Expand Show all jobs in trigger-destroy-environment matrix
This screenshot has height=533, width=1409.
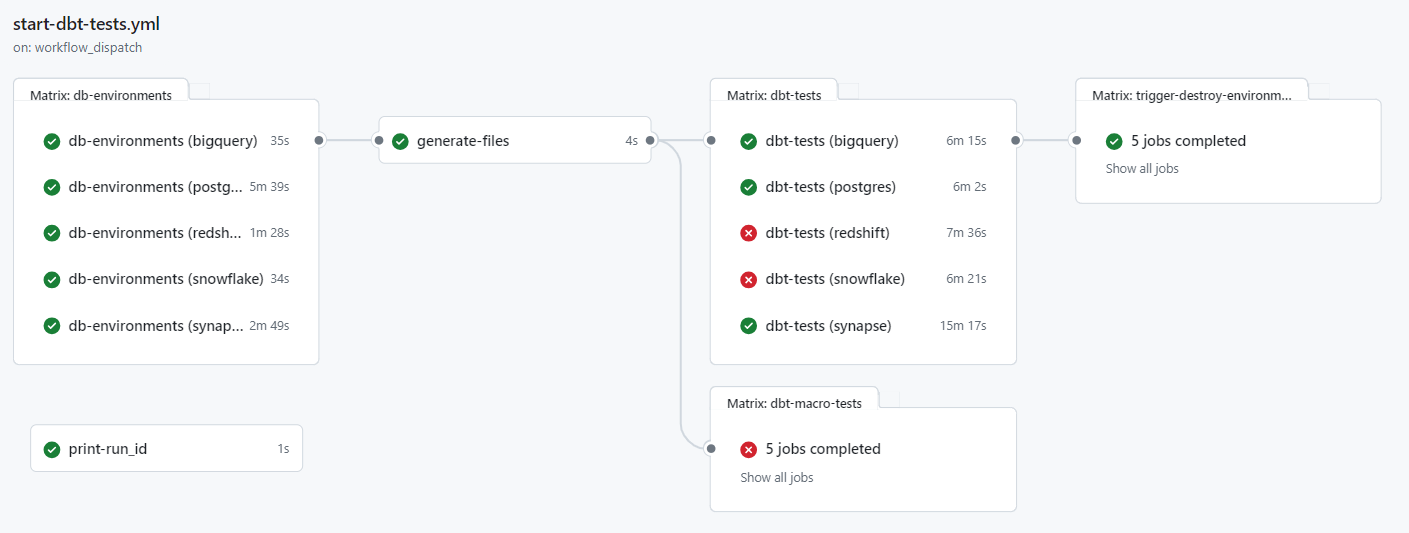[1142, 169]
